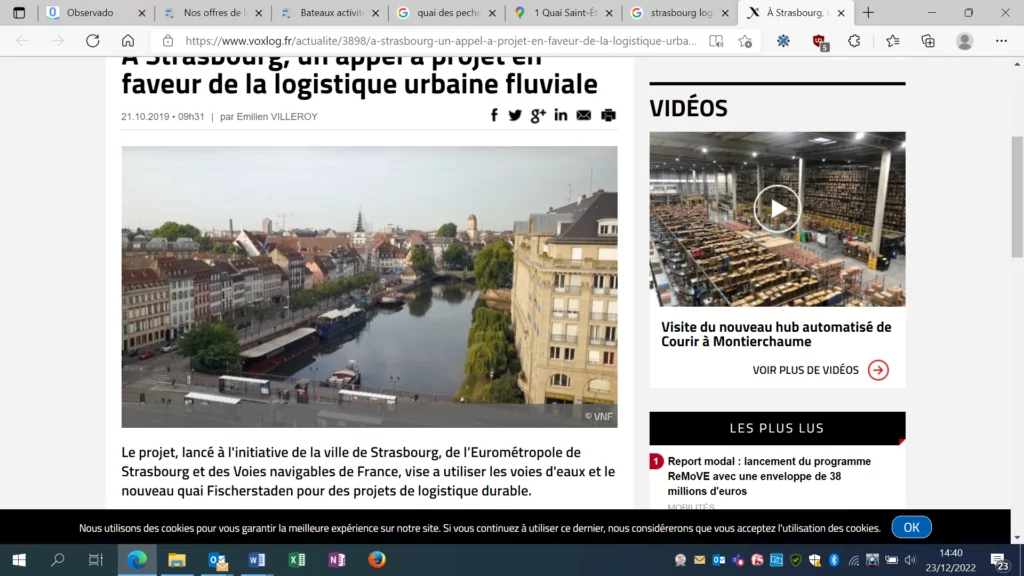Viewport: 1024px width, 576px height.
Task: Go to the browser Home page
Action: tap(128, 41)
